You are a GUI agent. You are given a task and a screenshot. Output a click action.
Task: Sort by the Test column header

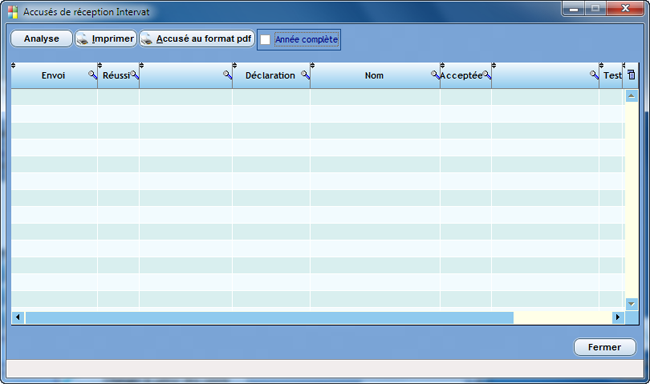[x=612, y=75]
